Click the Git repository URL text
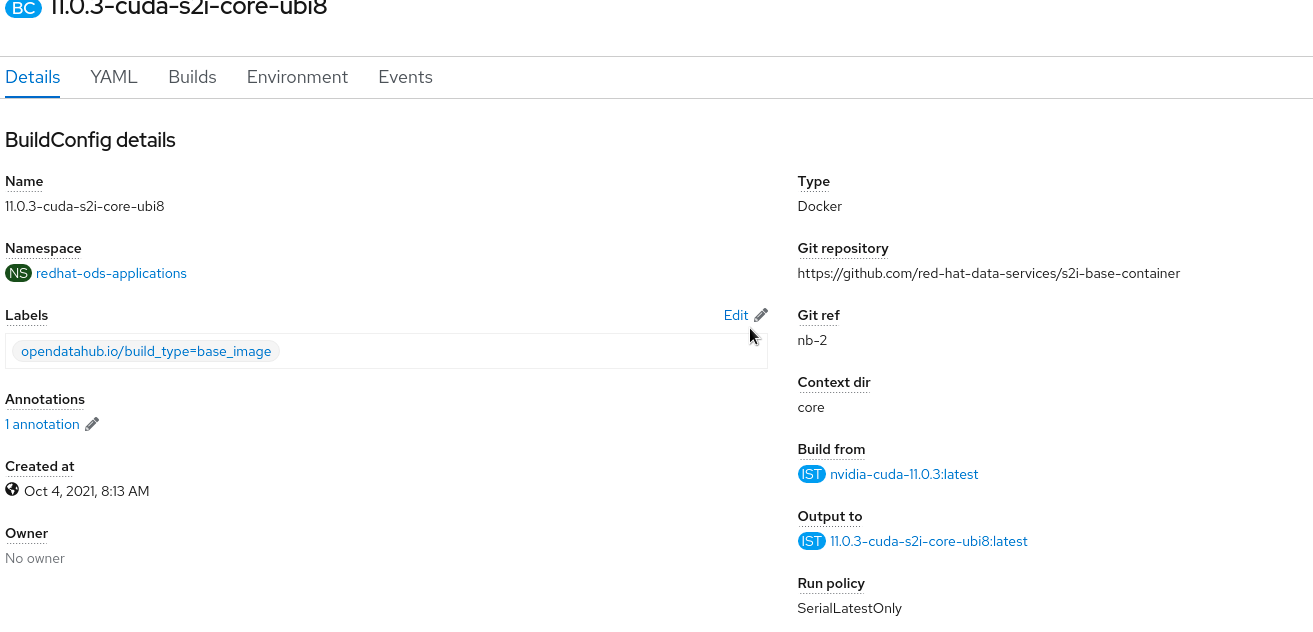1313x632 pixels. point(988,273)
